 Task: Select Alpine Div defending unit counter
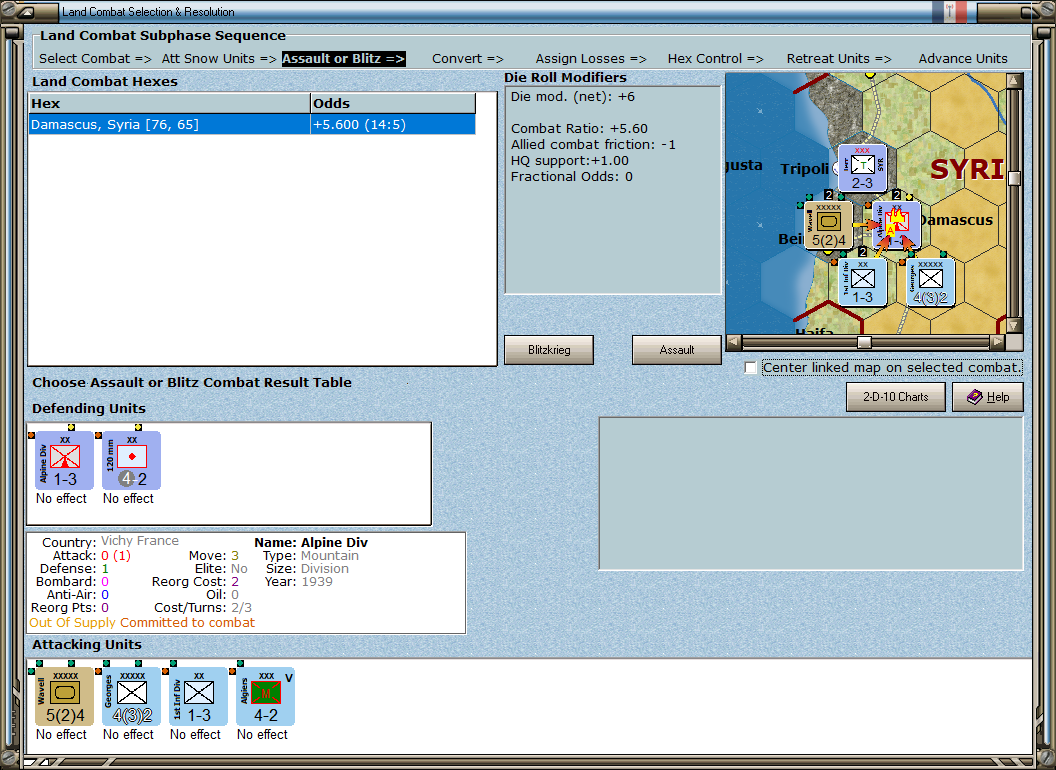pyautogui.click(x=64, y=461)
